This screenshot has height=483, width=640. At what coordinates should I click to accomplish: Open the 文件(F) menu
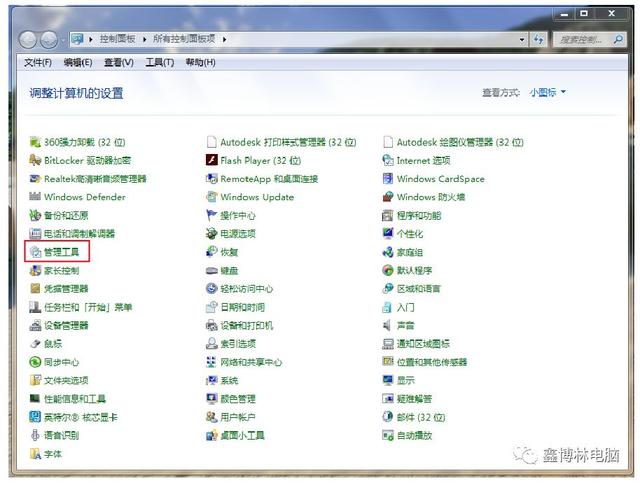[38, 62]
